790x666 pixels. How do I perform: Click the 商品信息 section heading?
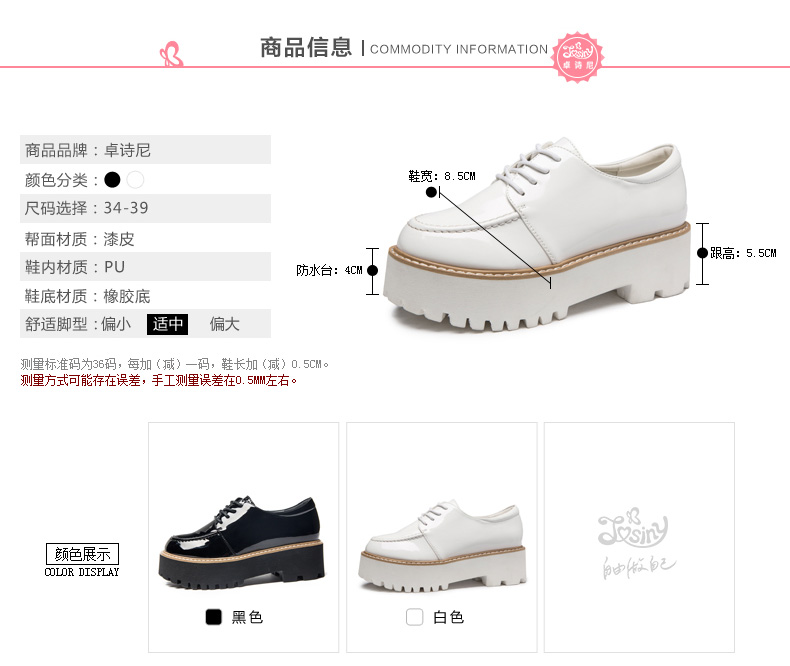[306, 48]
